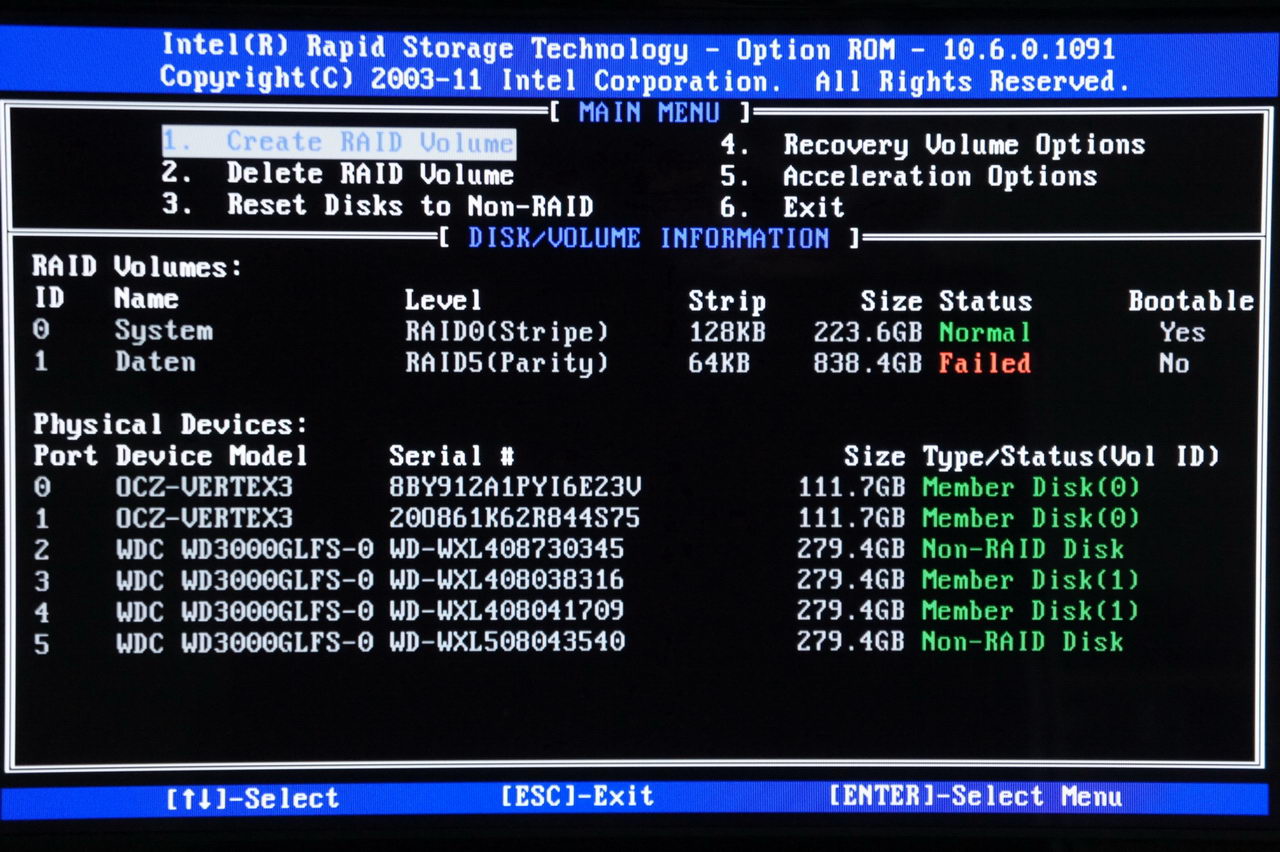This screenshot has width=1280, height=852.
Task: Select Reset Disks to Non-RAID
Action: tap(378, 206)
